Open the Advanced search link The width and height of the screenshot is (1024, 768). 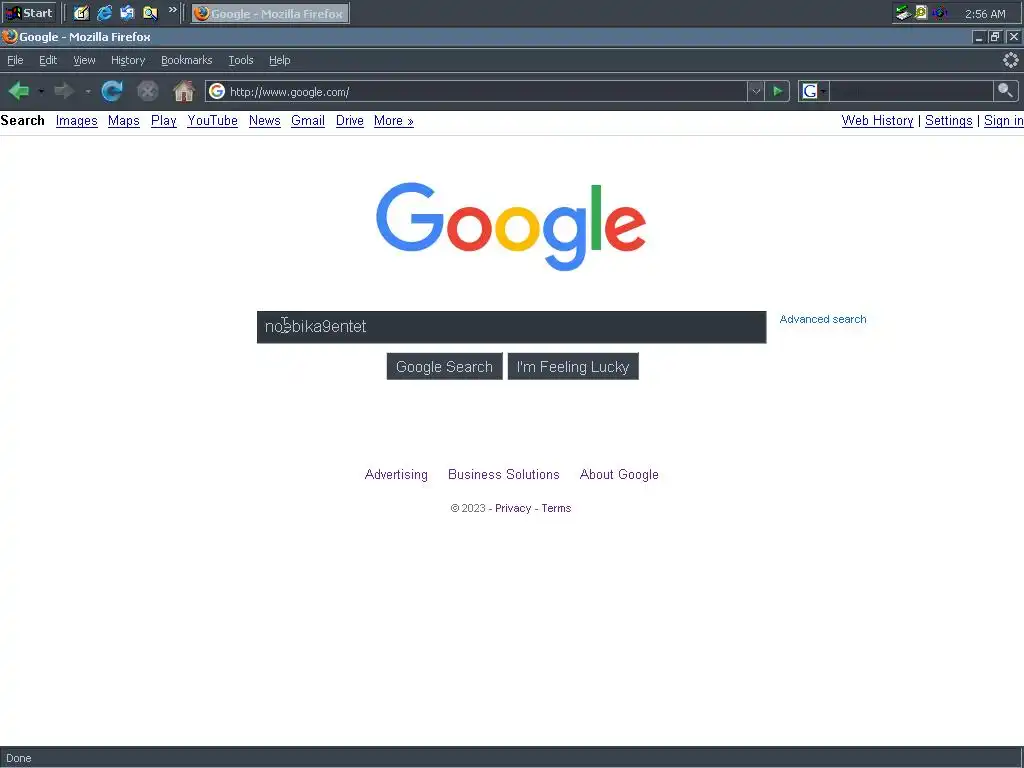(823, 319)
